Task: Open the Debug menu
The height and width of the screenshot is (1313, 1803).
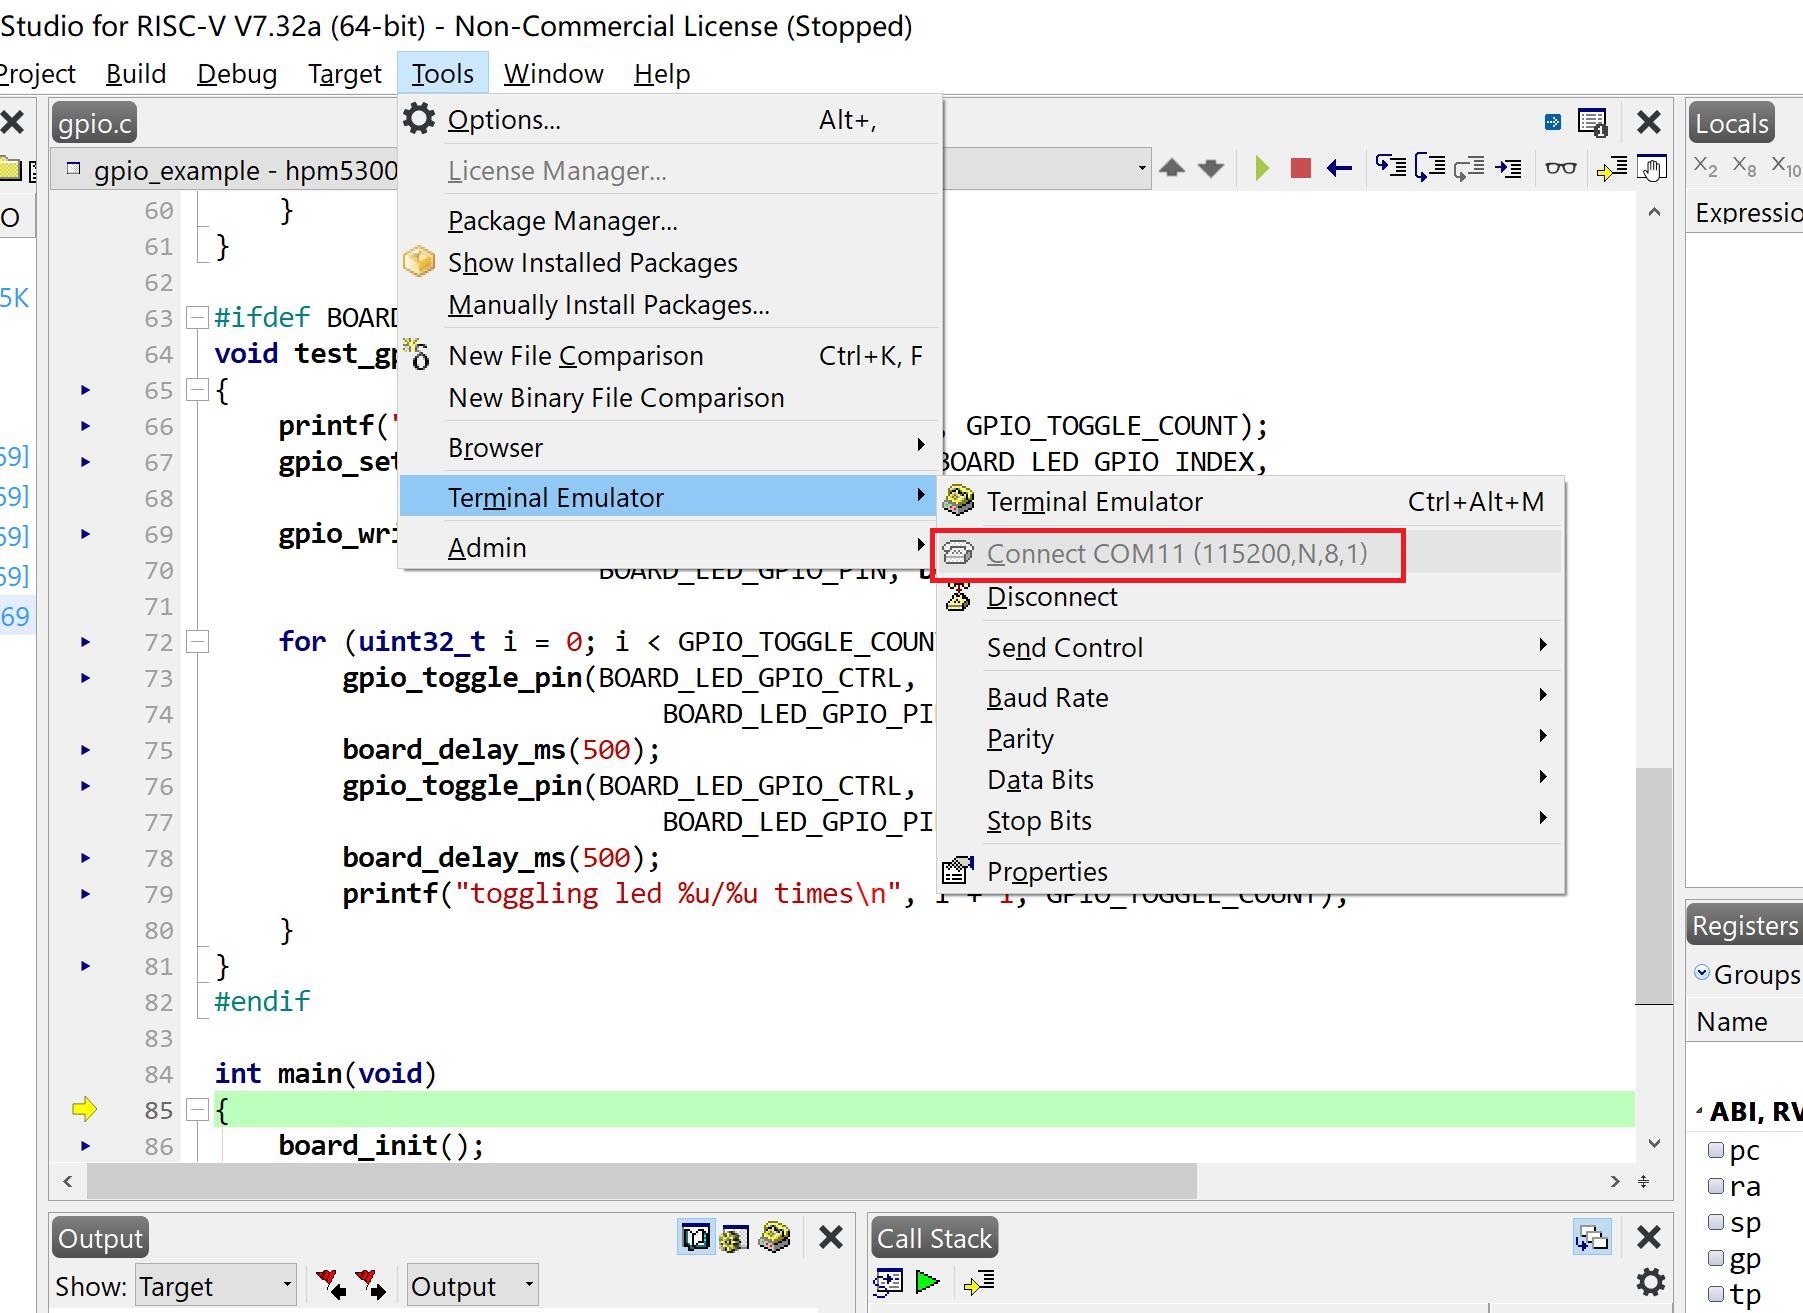Action: click(x=237, y=73)
